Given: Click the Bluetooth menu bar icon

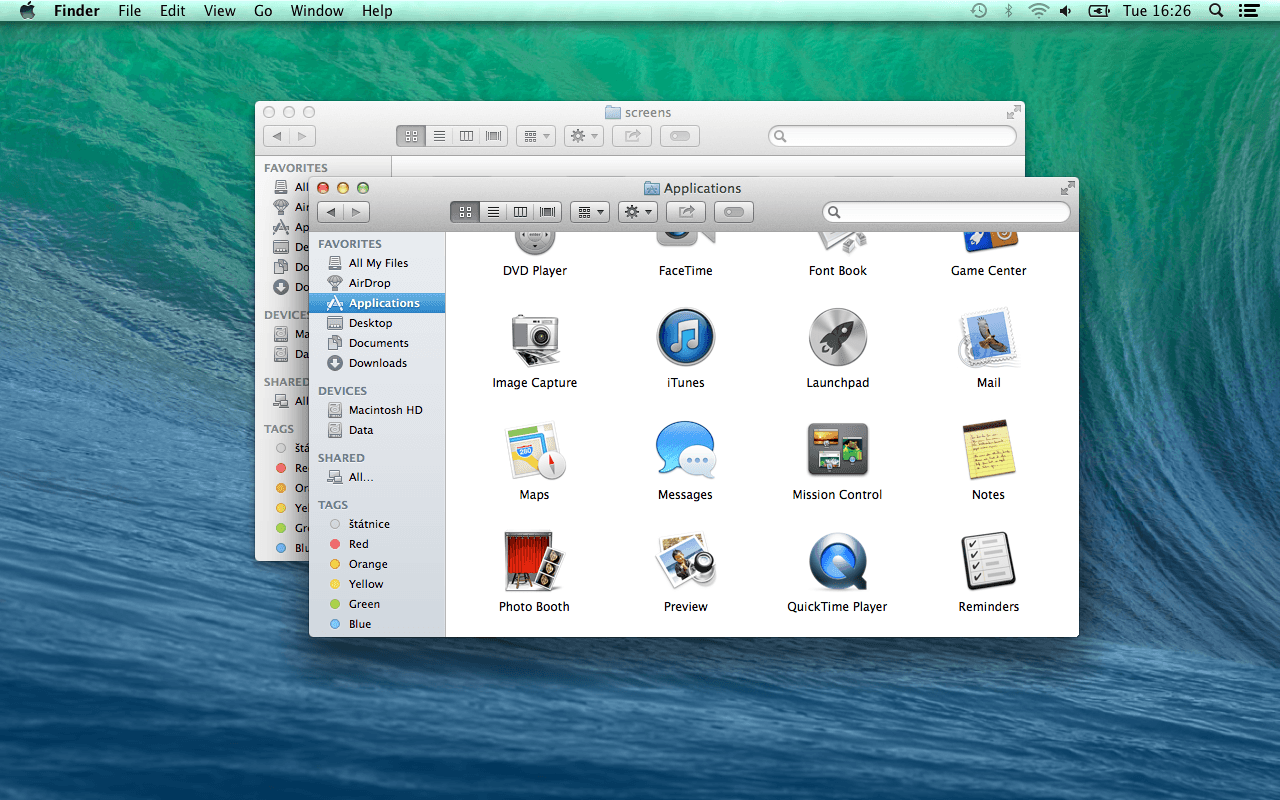Looking at the screenshot, I should (x=1009, y=11).
